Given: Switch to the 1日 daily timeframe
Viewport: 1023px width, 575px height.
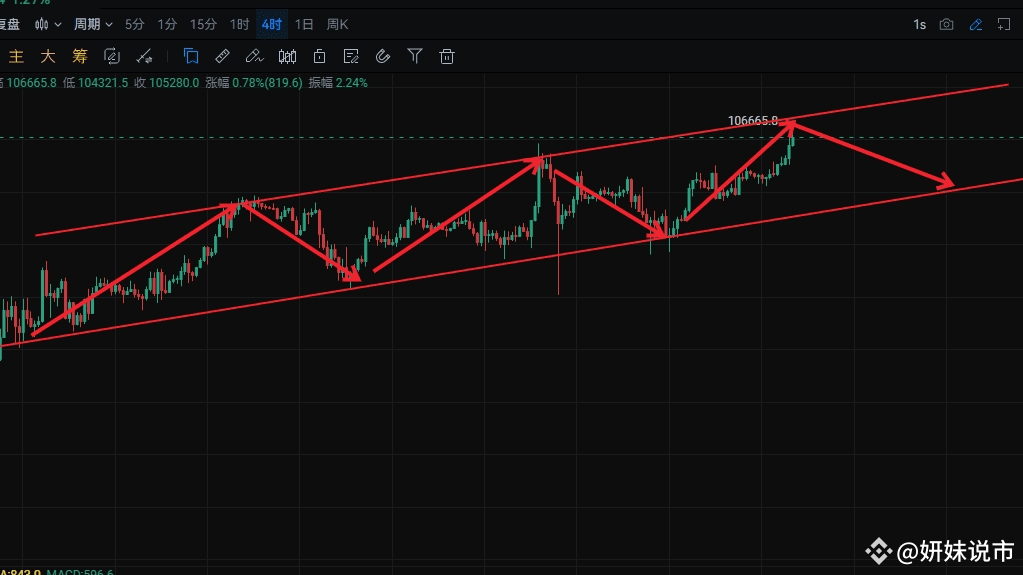Looking at the screenshot, I should pyautogui.click(x=304, y=25).
